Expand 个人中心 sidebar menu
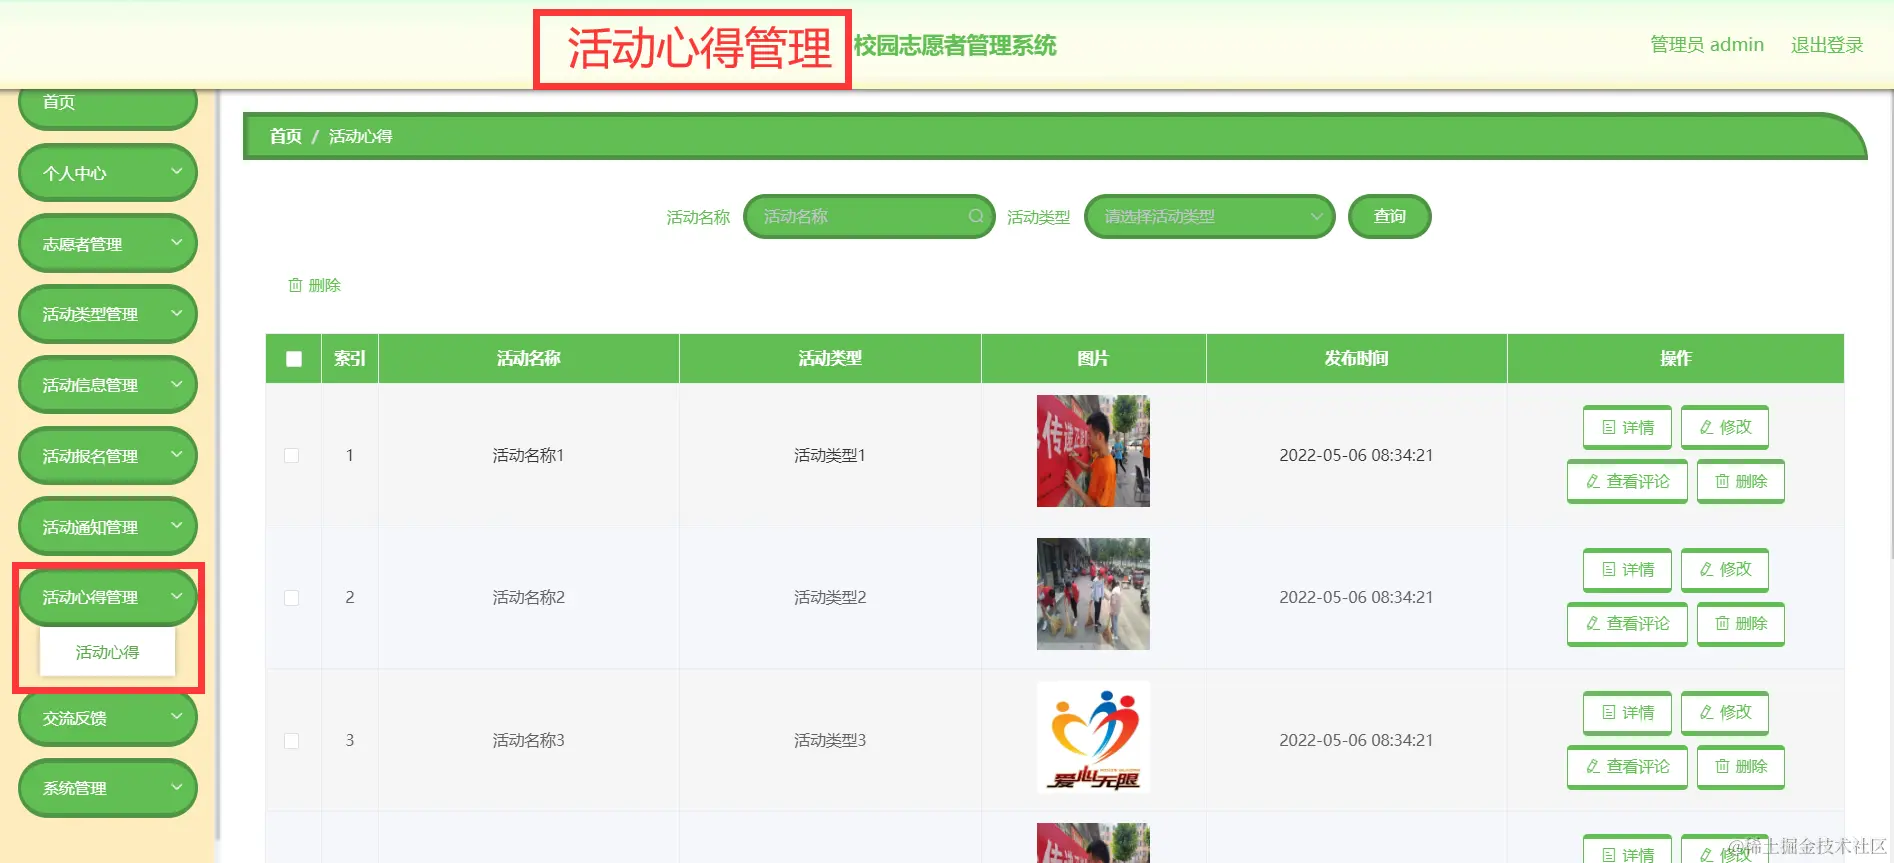Screen dimensions: 1894x863 click(108, 173)
